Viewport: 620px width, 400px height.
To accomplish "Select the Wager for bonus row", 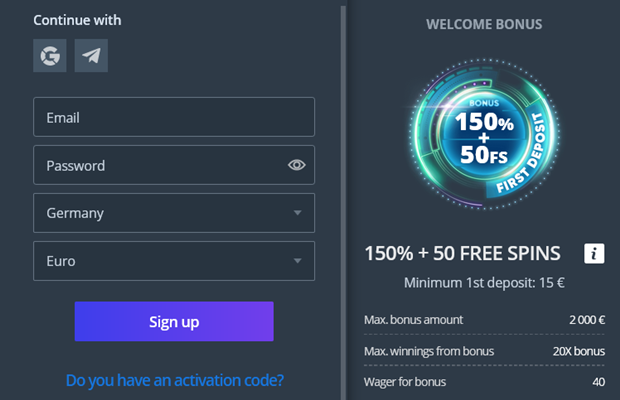I will point(484,382).
